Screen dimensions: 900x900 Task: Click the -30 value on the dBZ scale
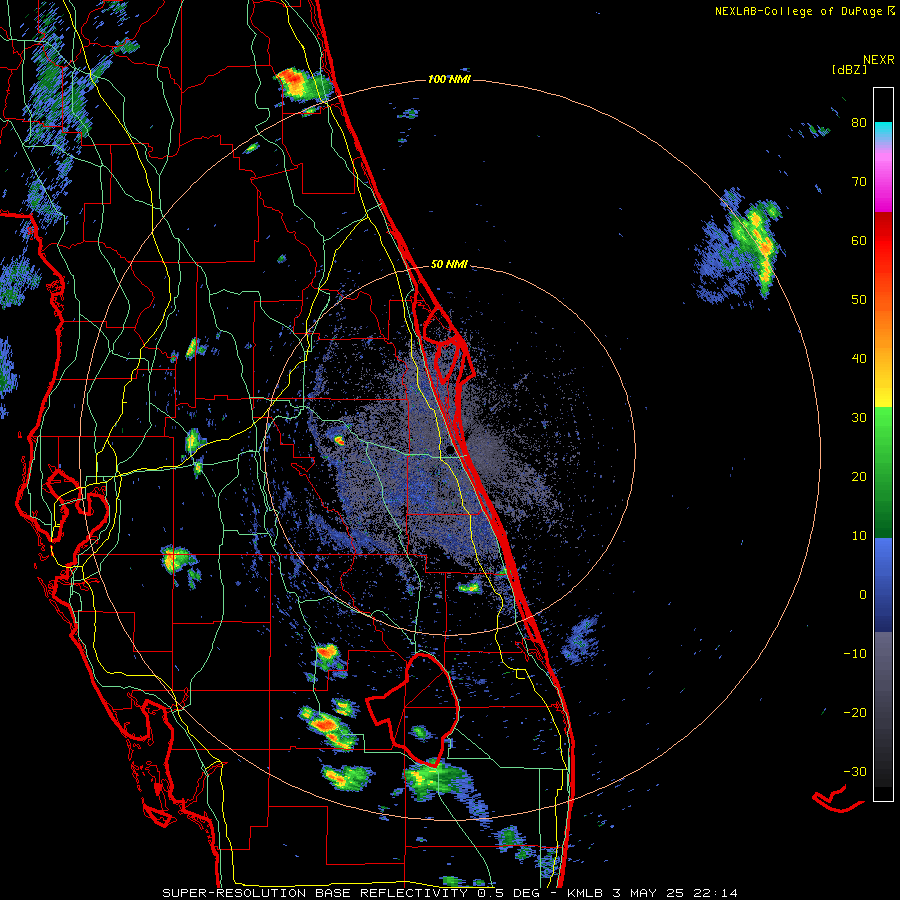coord(855,772)
